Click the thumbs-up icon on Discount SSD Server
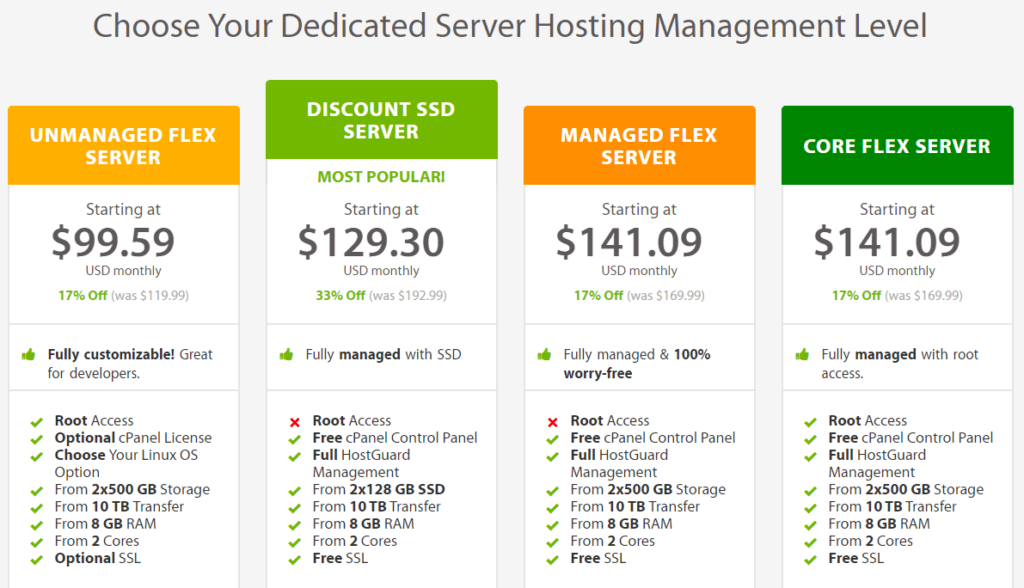 [284, 354]
